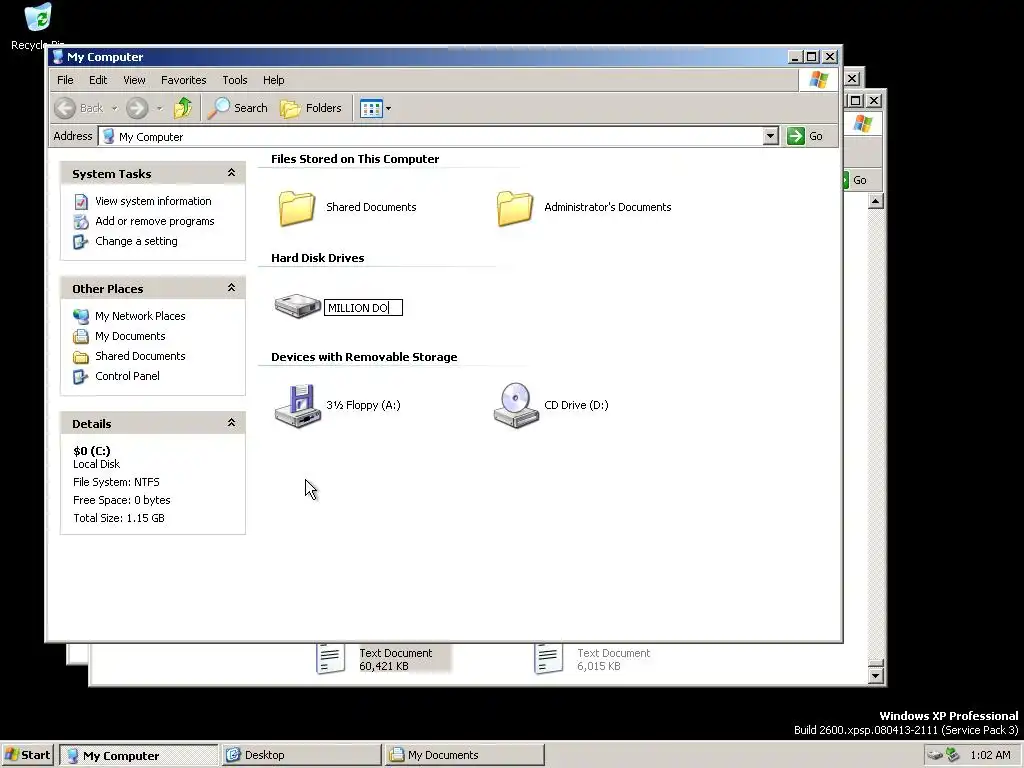Click the Back navigation button

[x=80, y=108]
